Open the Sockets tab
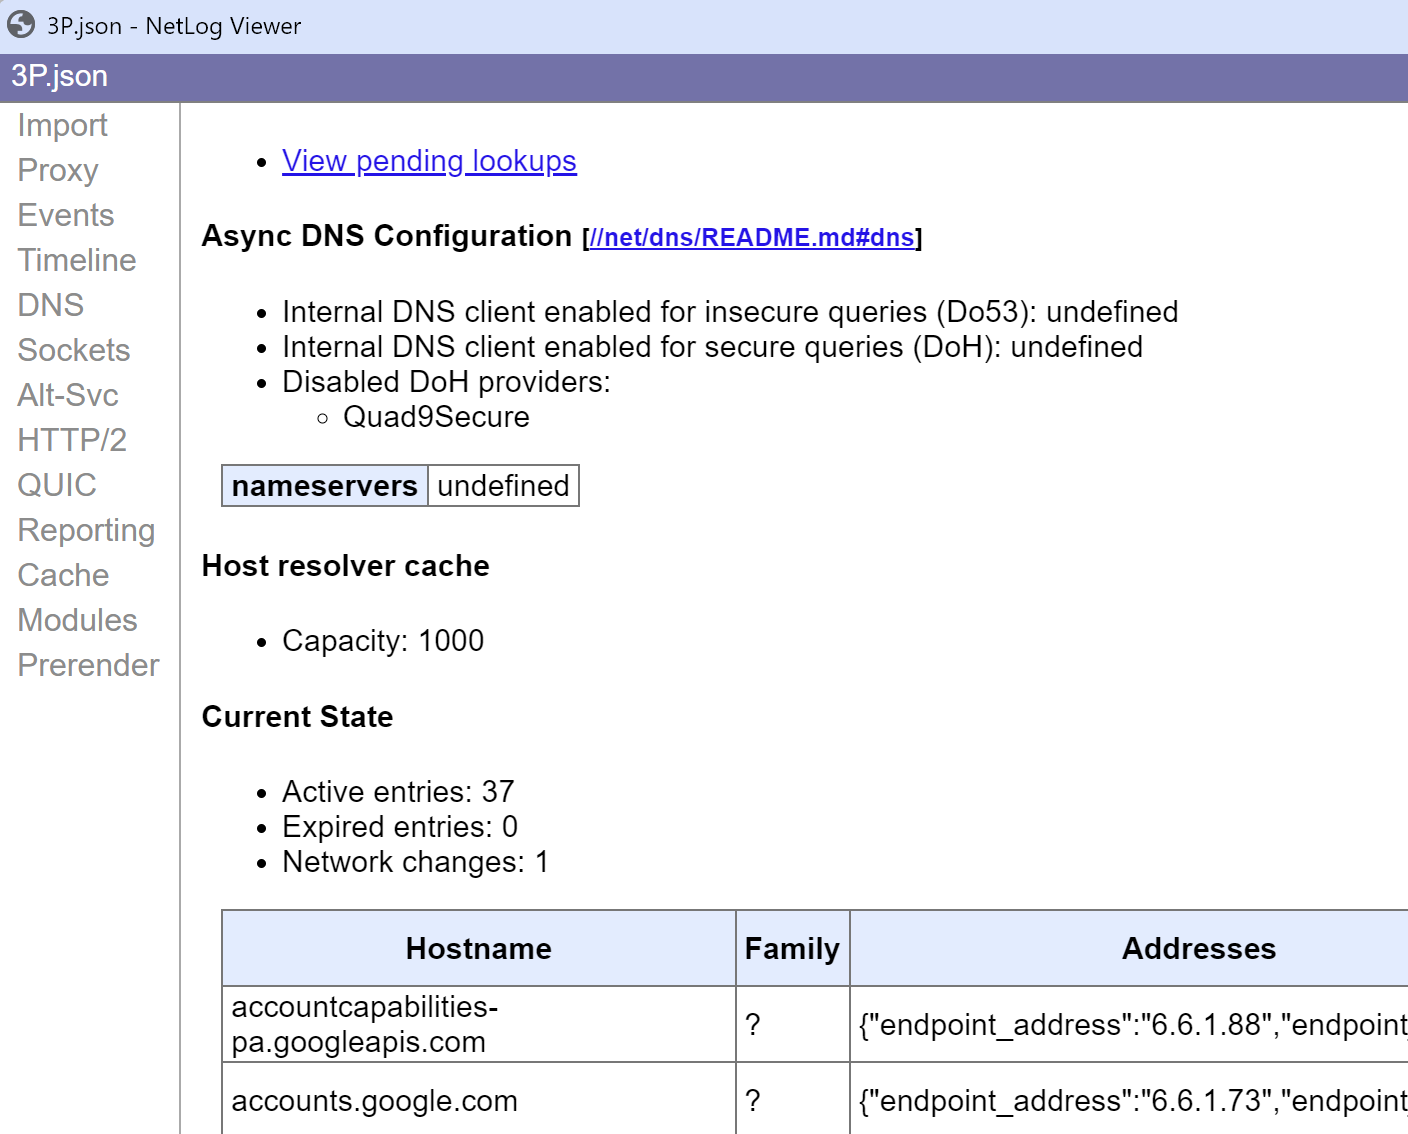This screenshot has height=1134, width=1408. tap(74, 350)
